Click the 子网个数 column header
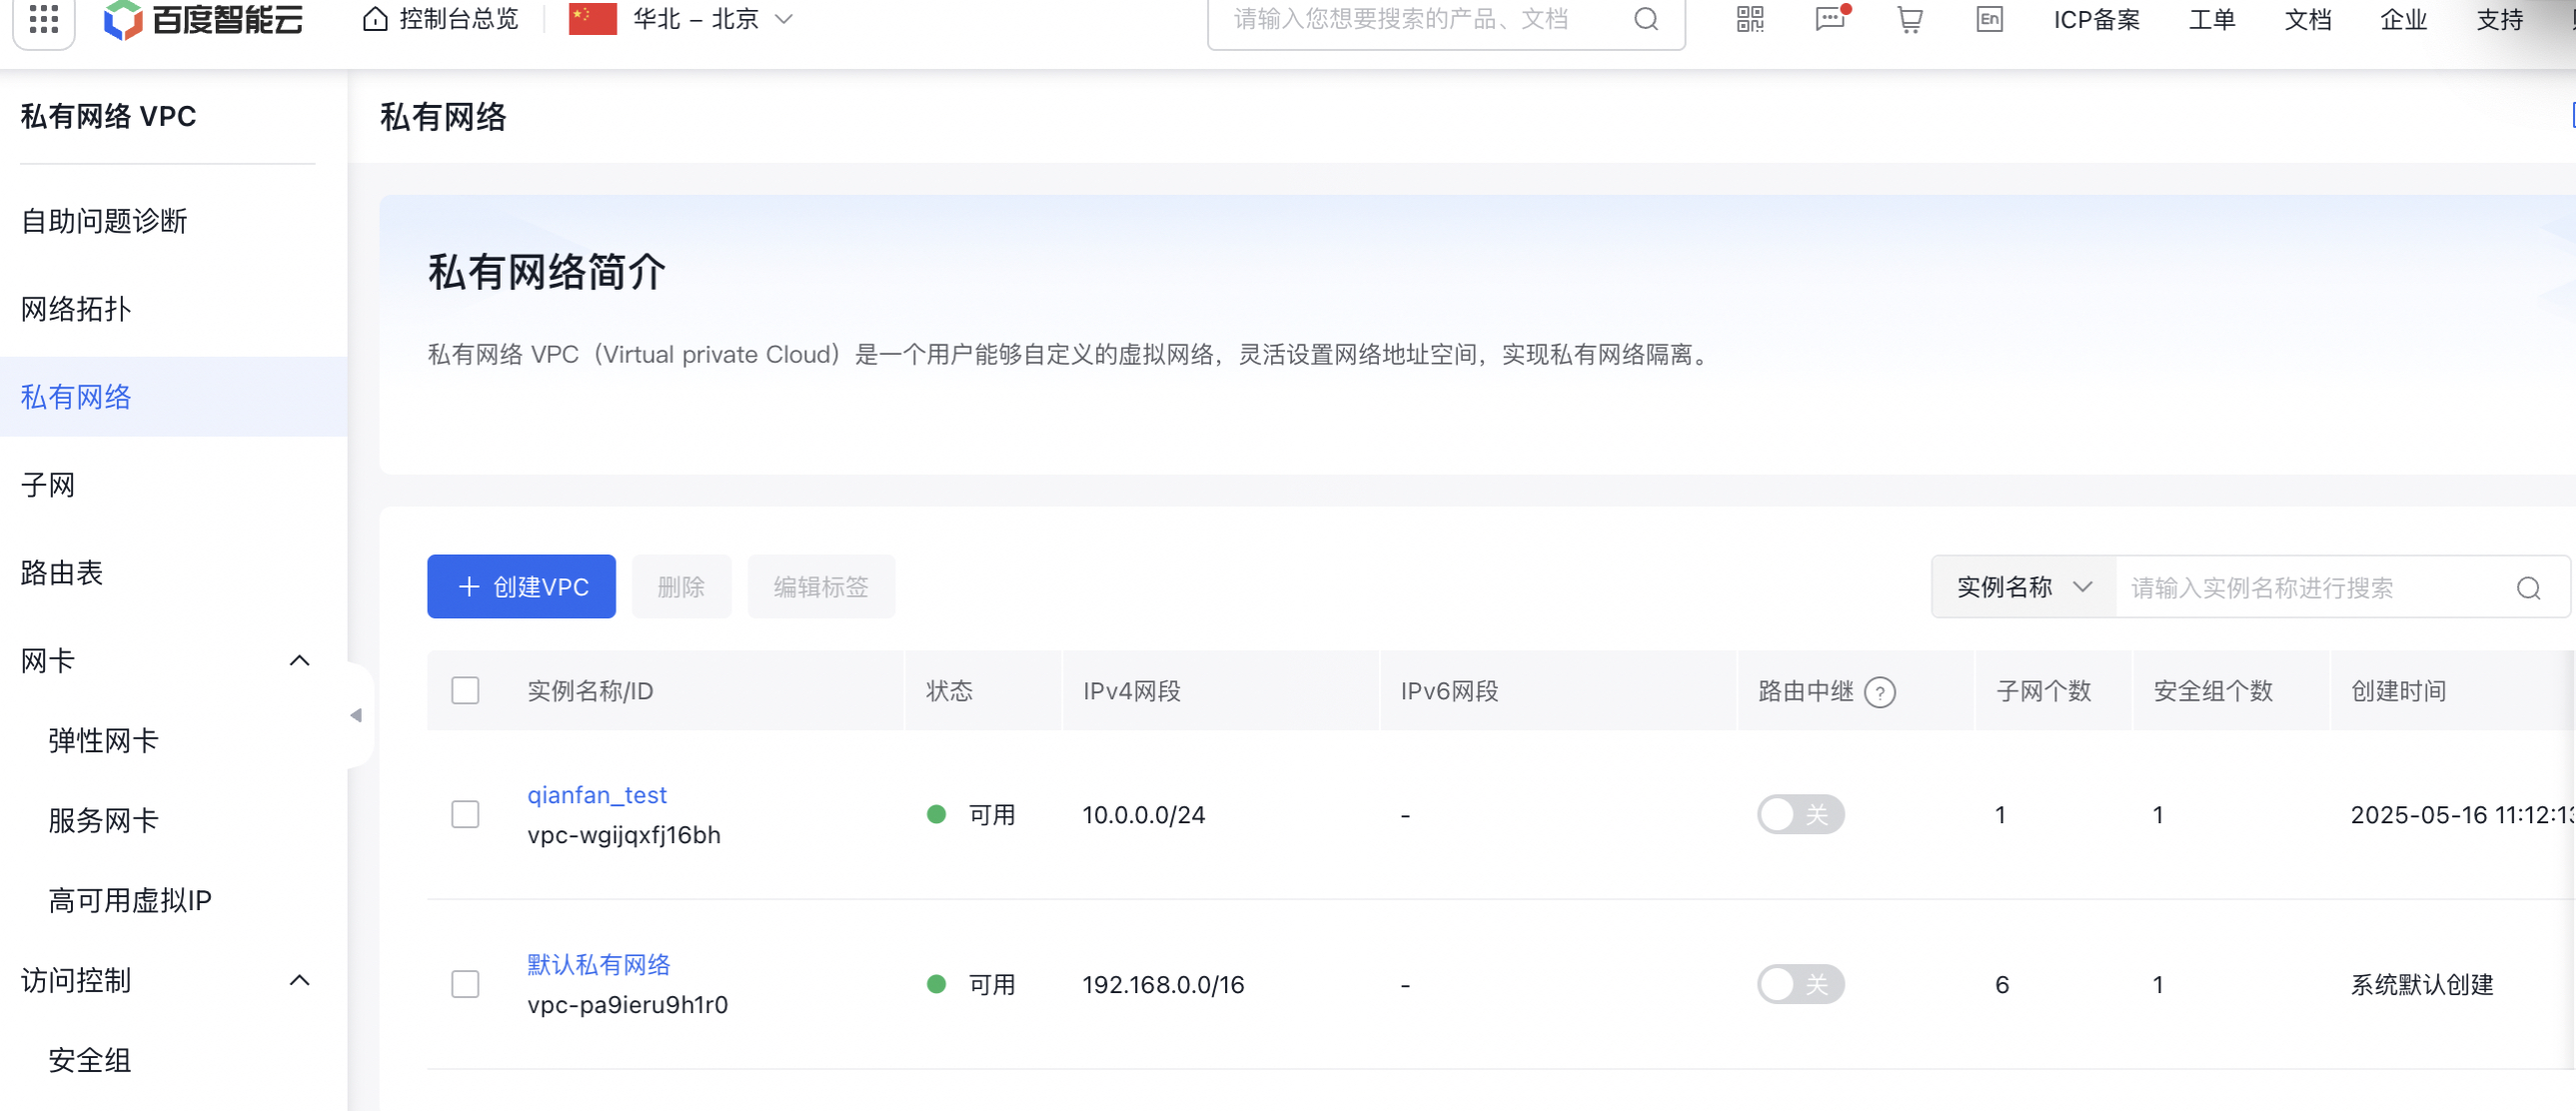 (x=2044, y=691)
